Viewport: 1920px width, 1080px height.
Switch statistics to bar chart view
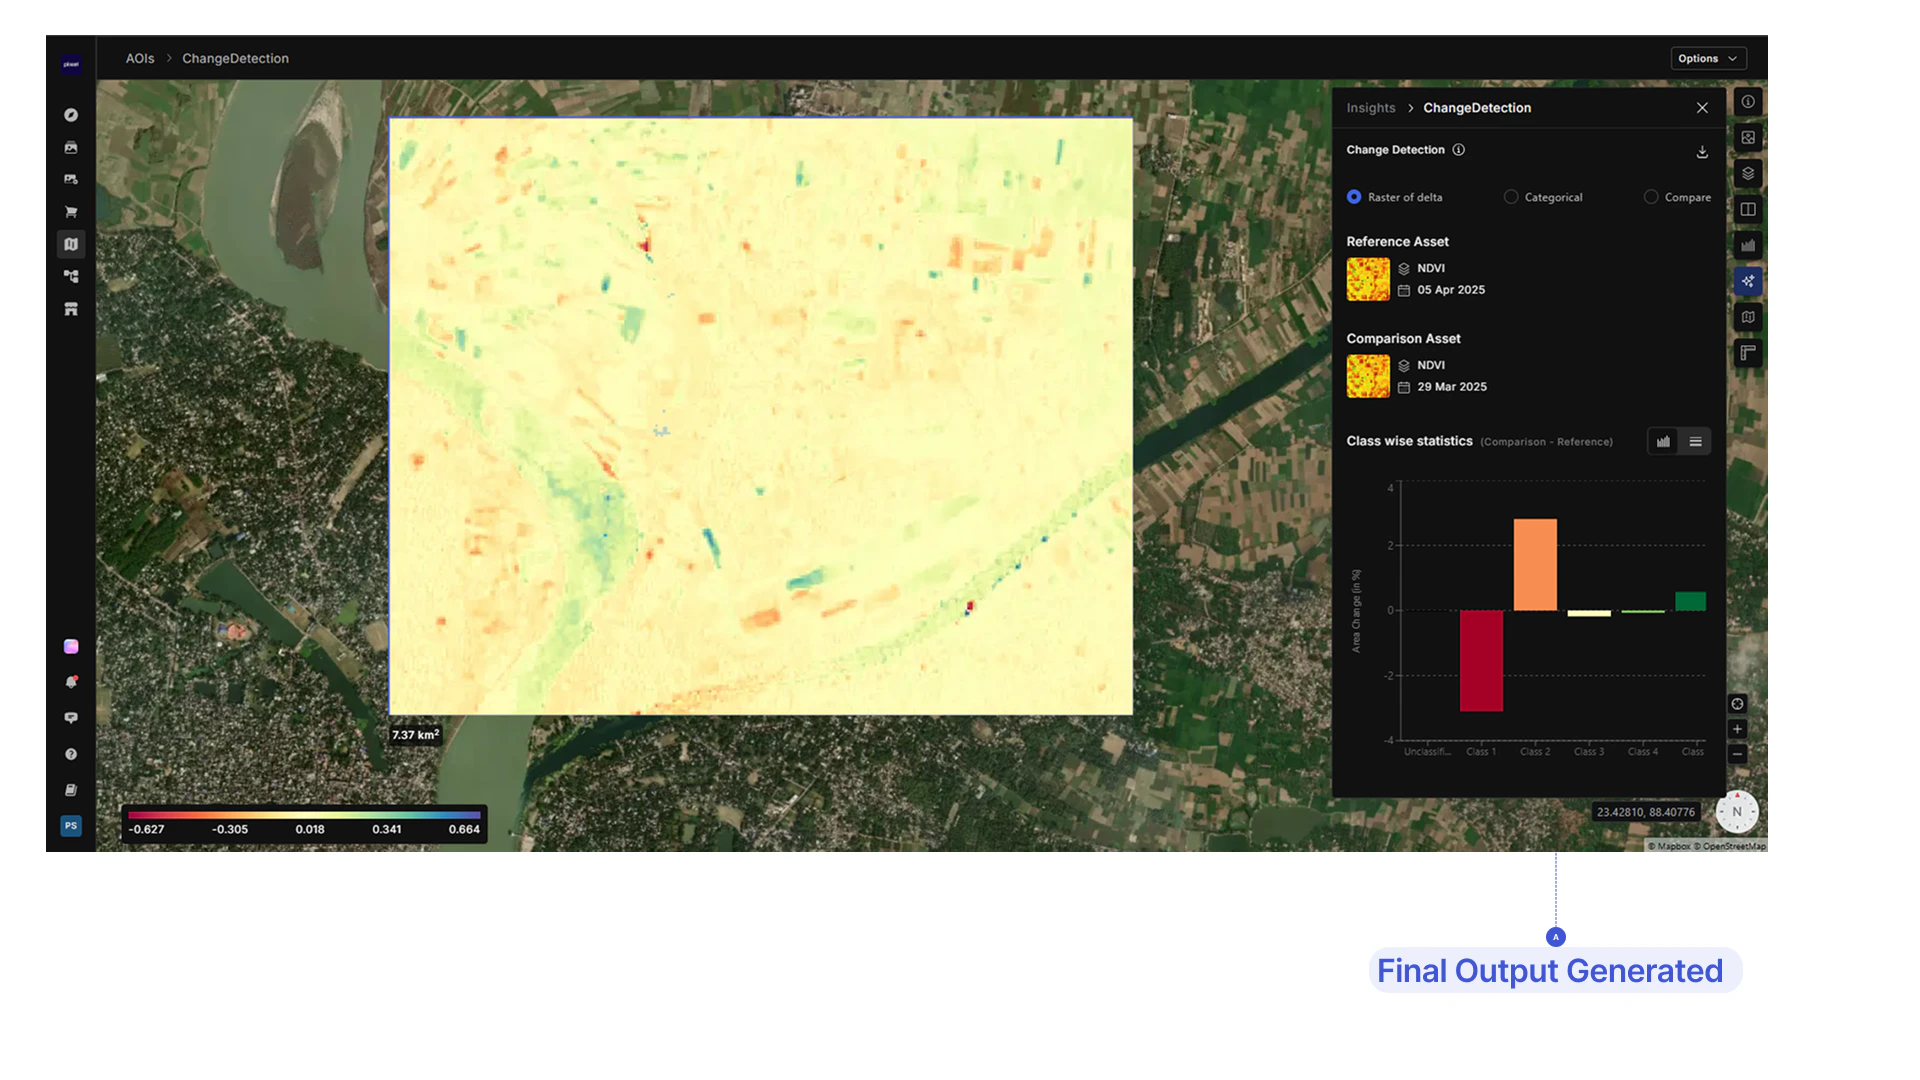click(x=1663, y=441)
